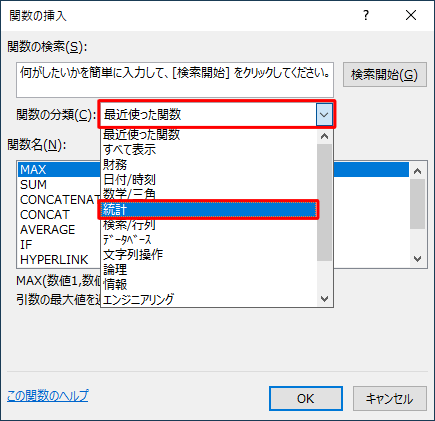Select CONCATENATE in the function list

click(59, 200)
